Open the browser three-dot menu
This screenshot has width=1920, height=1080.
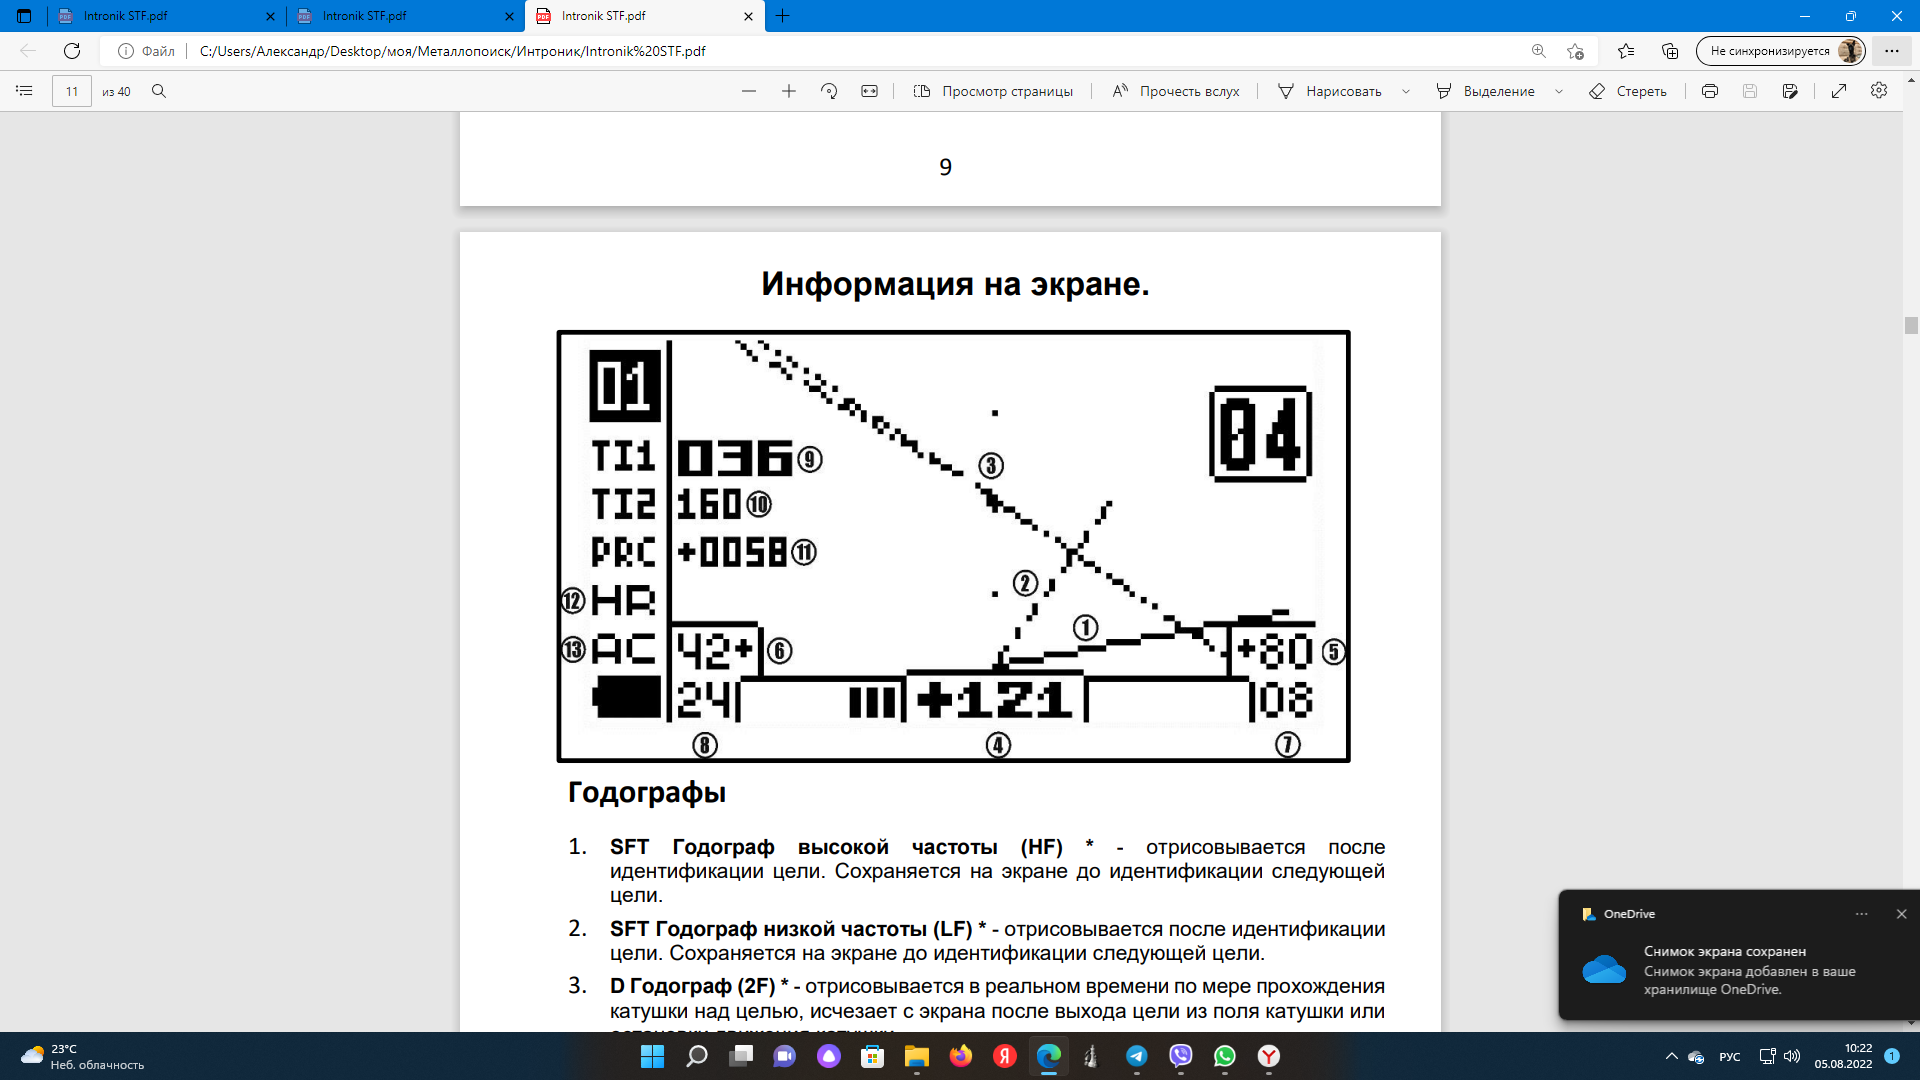coord(1892,51)
